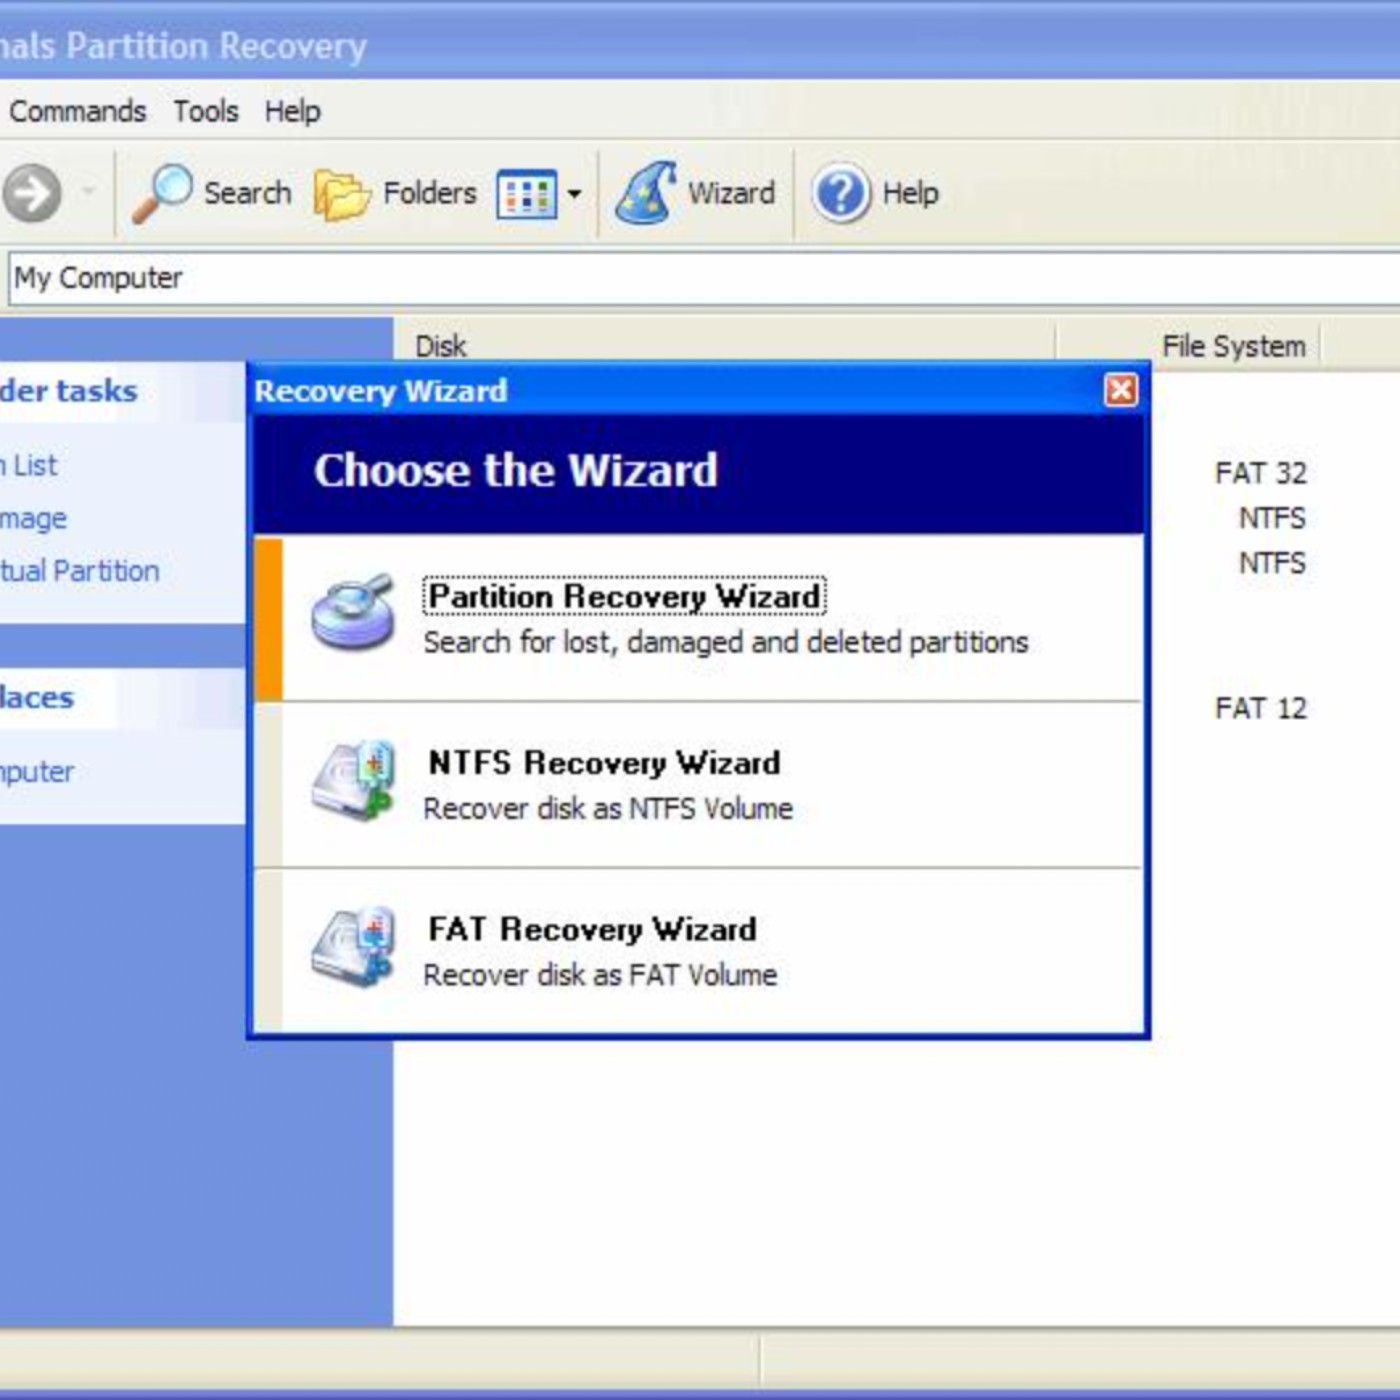Click the Search magnifier icon in toolbar
1400x1400 pixels.
(x=163, y=192)
